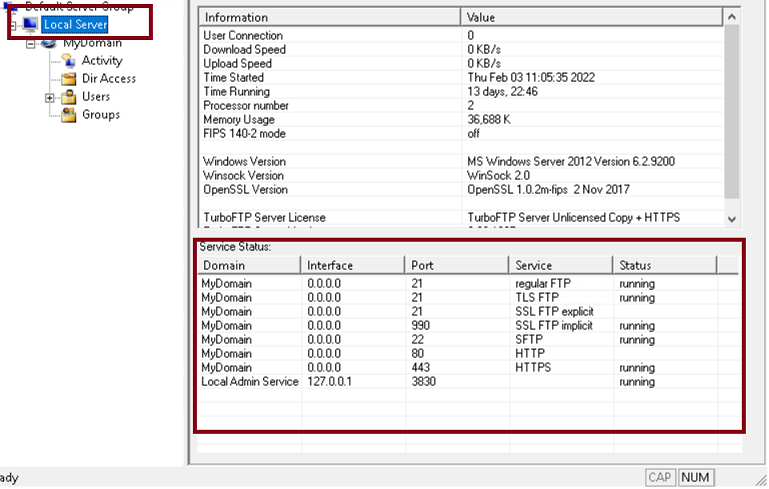Select the Upload Speed row
The height and width of the screenshot is (489, 769).
tap(461, 64)
